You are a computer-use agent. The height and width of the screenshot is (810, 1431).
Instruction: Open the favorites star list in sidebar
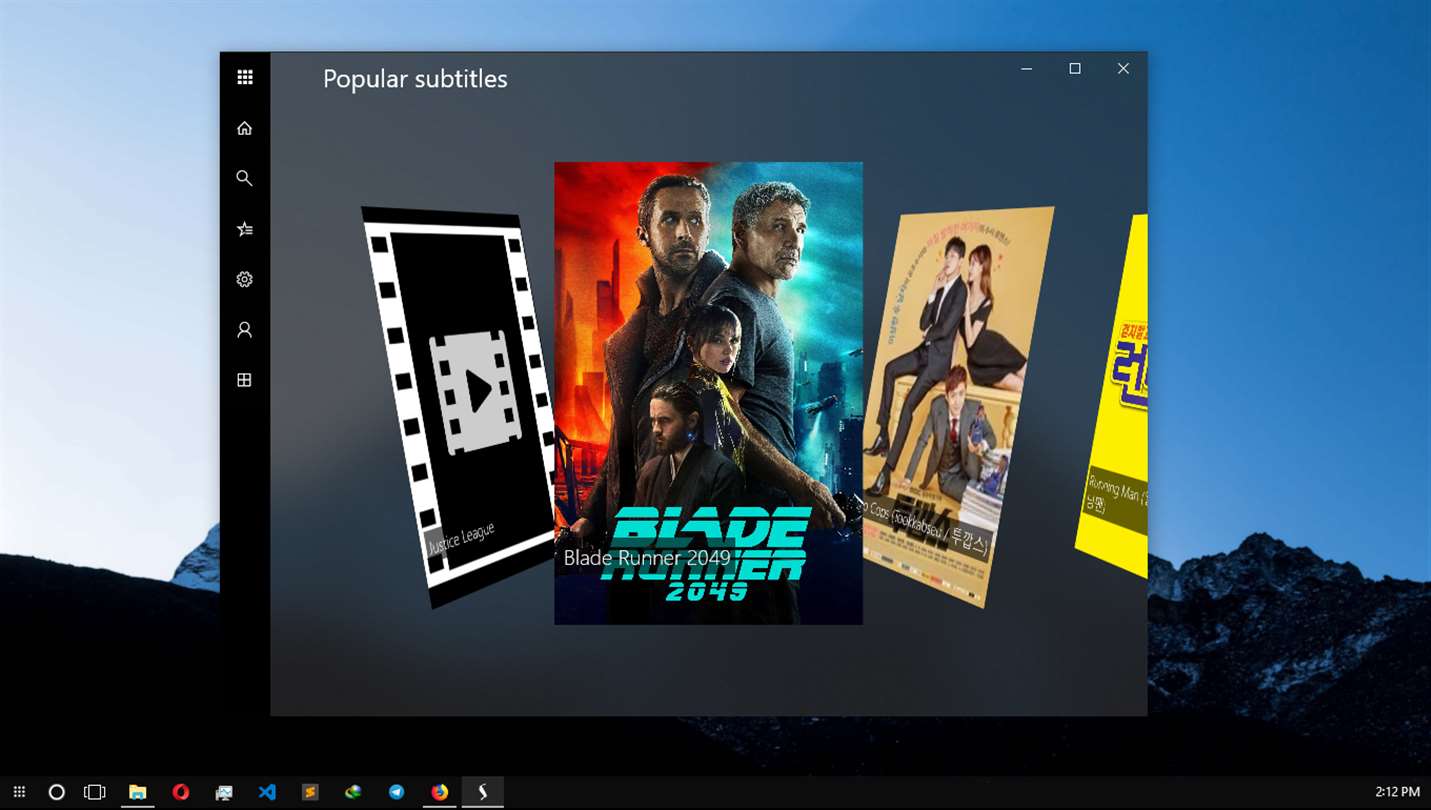point(244,229)
